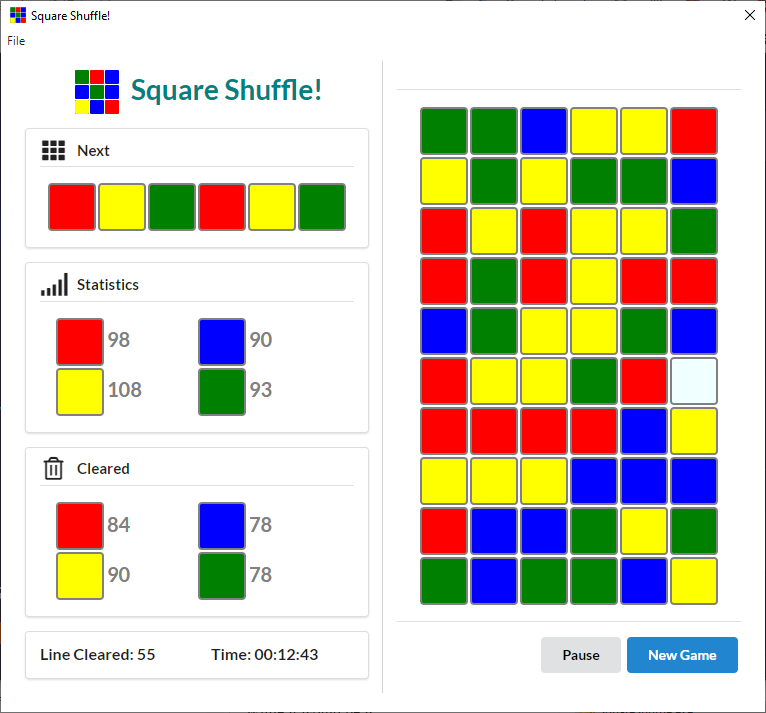Click the Square Shuffle logo icon
The image size is (766, 713).
click(97, 91)
